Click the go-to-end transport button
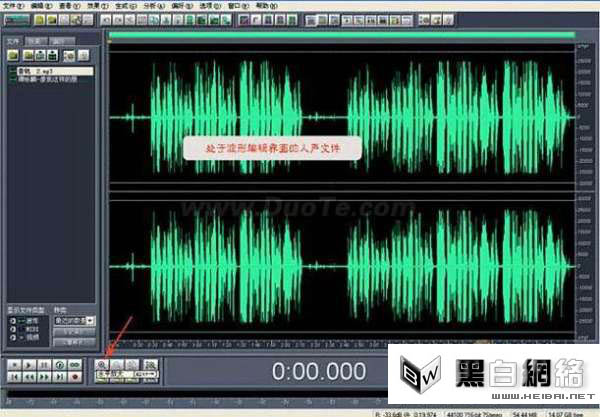Viewport: 600px width, 417px height. coord(60,377)
